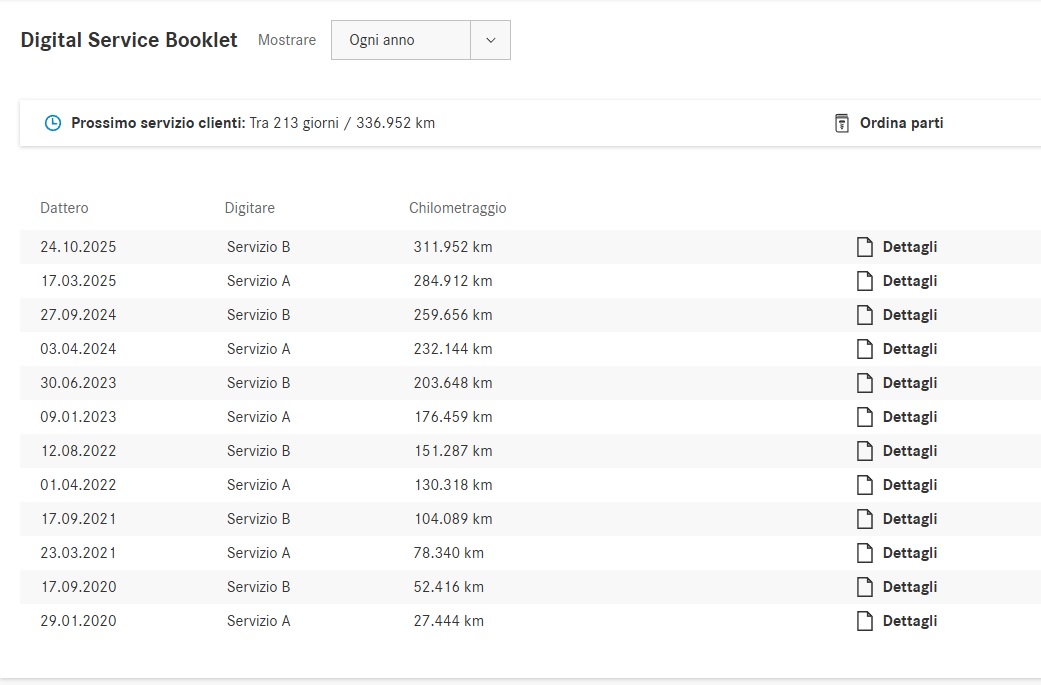Click document icon for 30.06.2023 service
Viewport: 1041px width, 685px height.
[x=865, y=383]
